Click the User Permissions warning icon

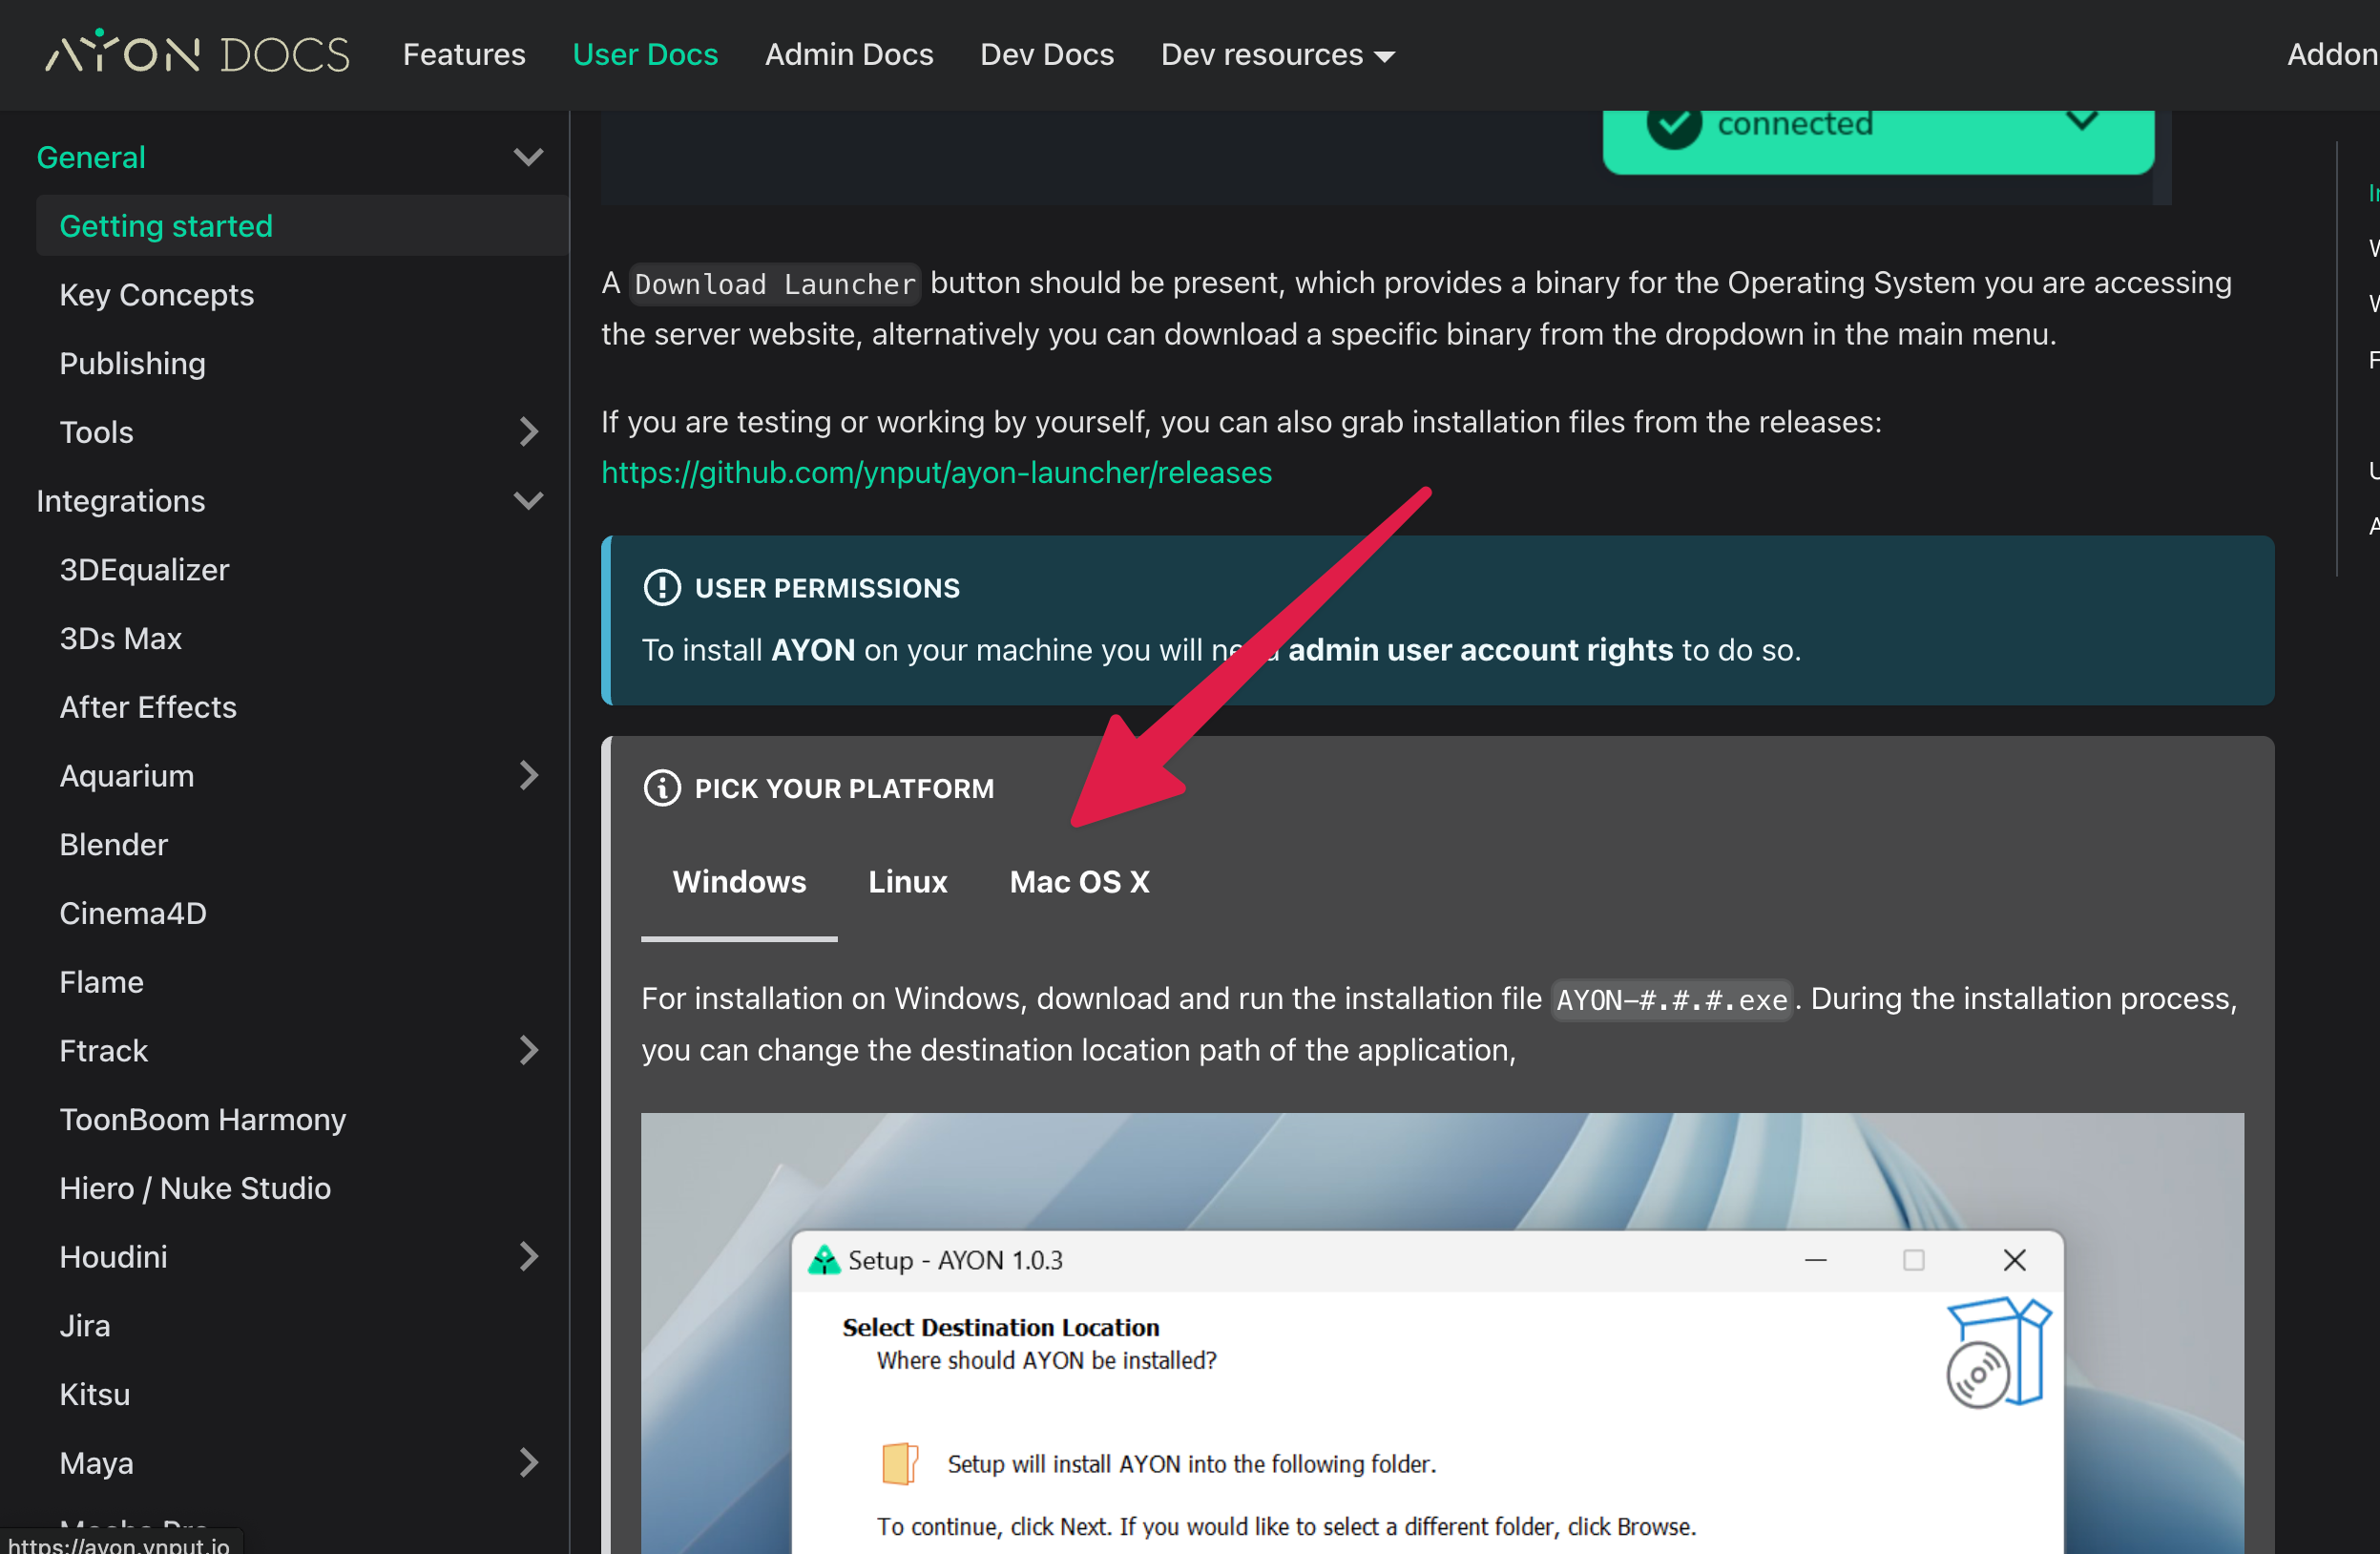pos(661,588)
